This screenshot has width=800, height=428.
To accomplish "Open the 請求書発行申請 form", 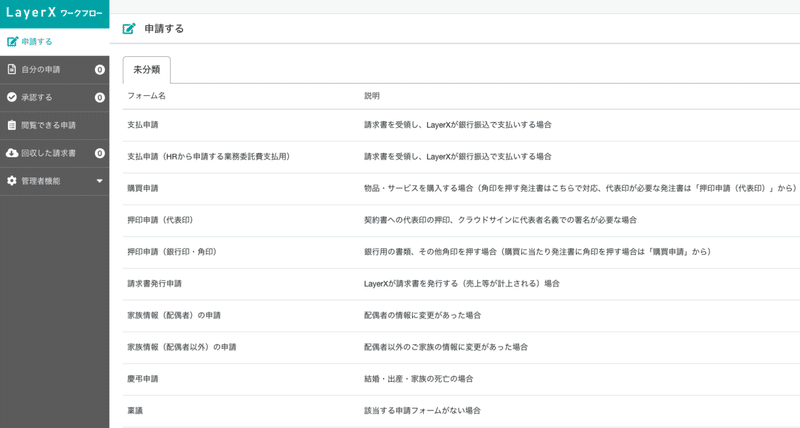I will point(155,284).
